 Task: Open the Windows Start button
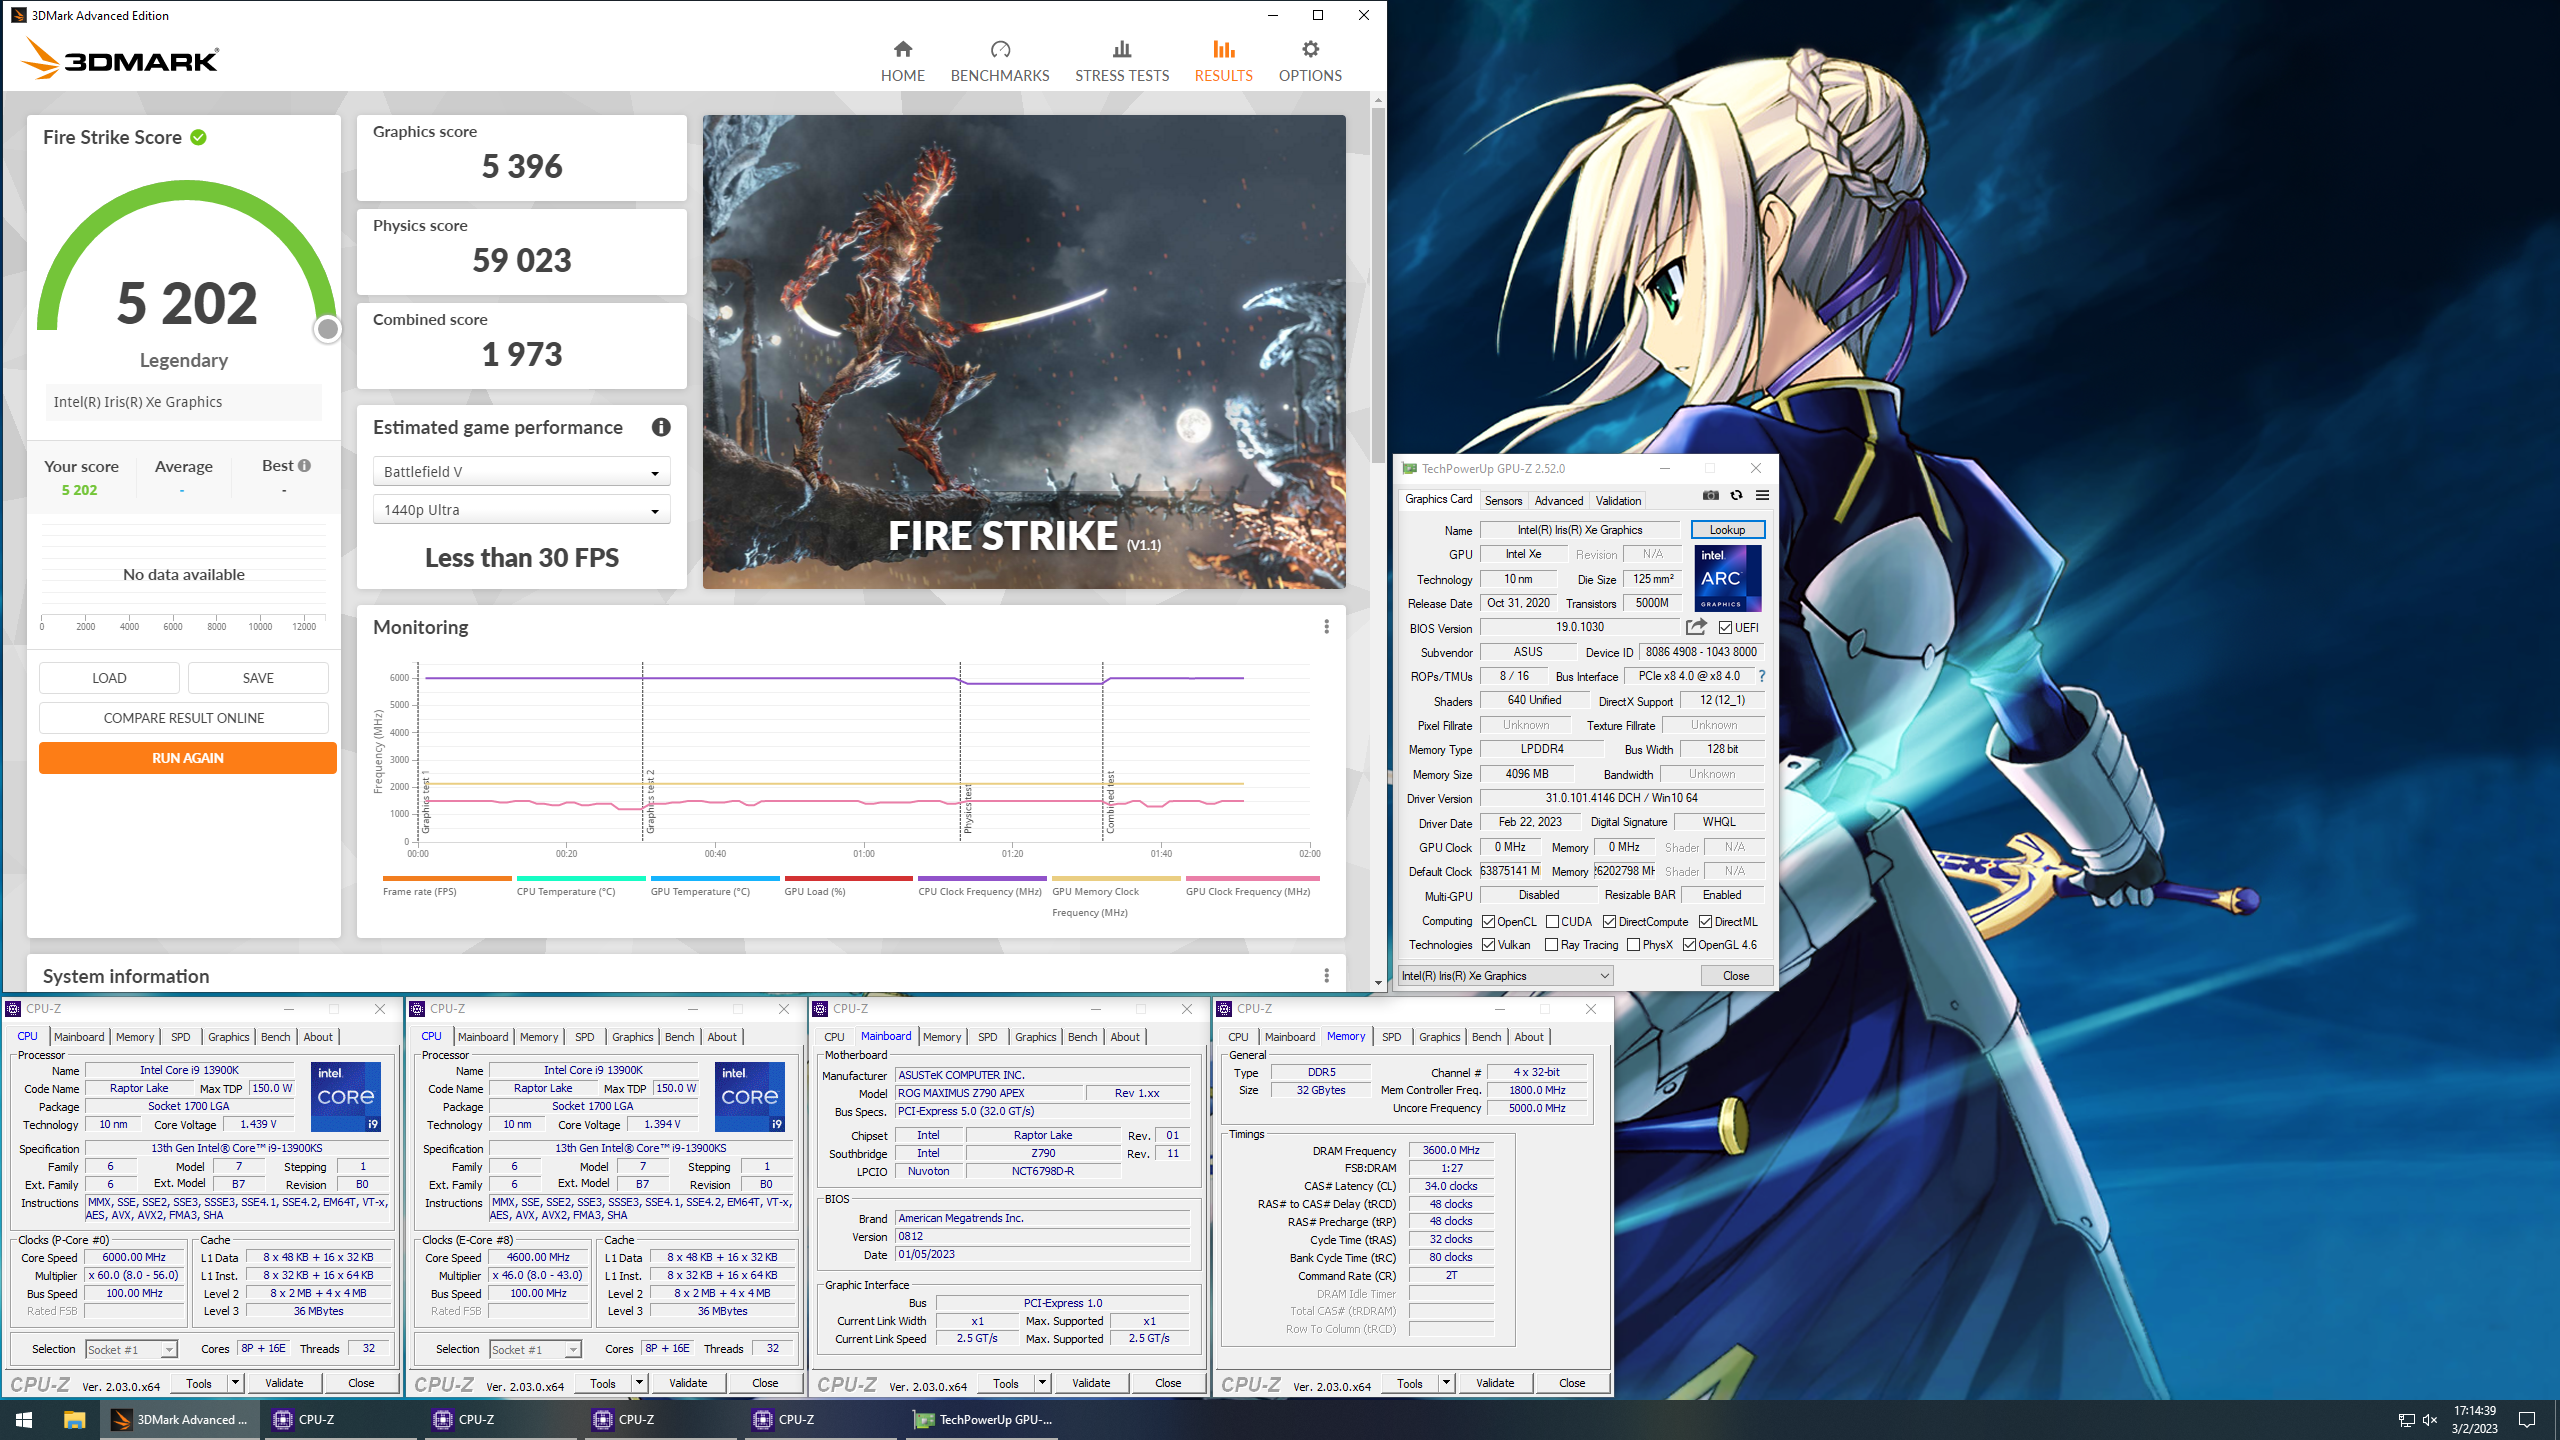click(x=24, y=1419)
